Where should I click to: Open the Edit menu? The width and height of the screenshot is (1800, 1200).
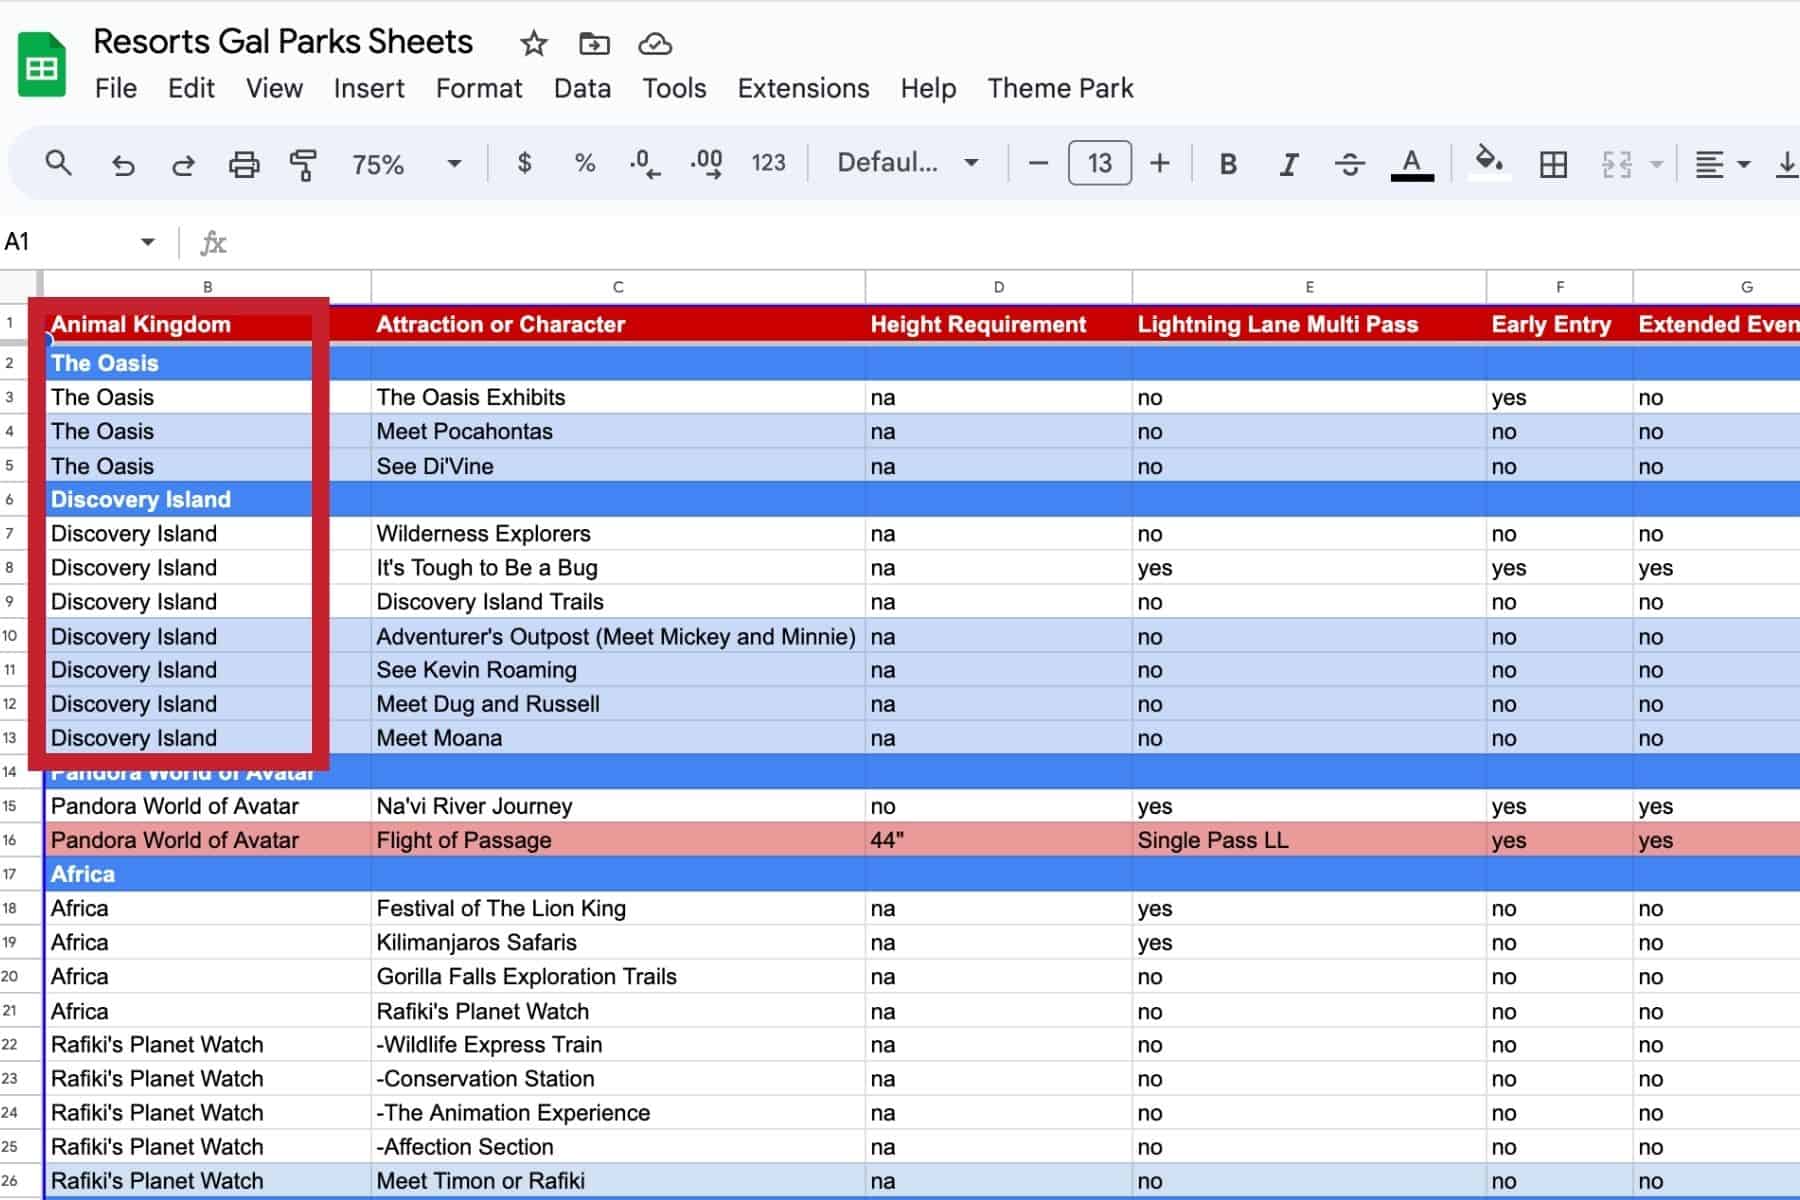point(191,88)
